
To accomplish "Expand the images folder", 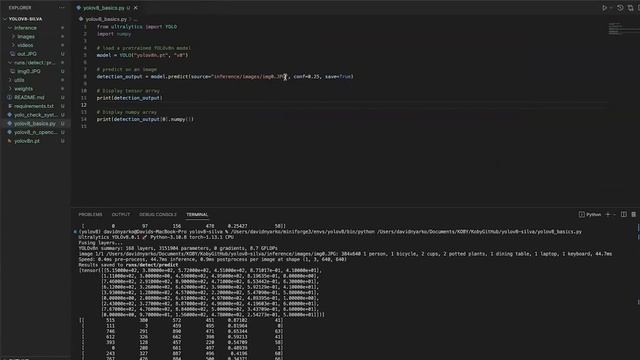I will [x=13, y=37].
